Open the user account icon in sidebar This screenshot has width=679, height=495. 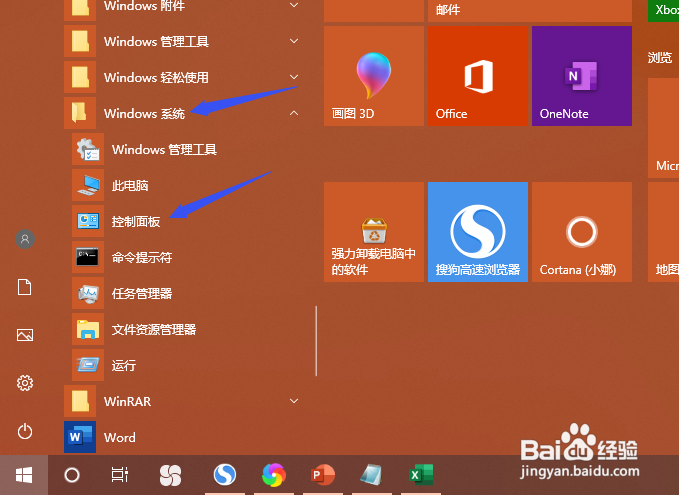25,239
